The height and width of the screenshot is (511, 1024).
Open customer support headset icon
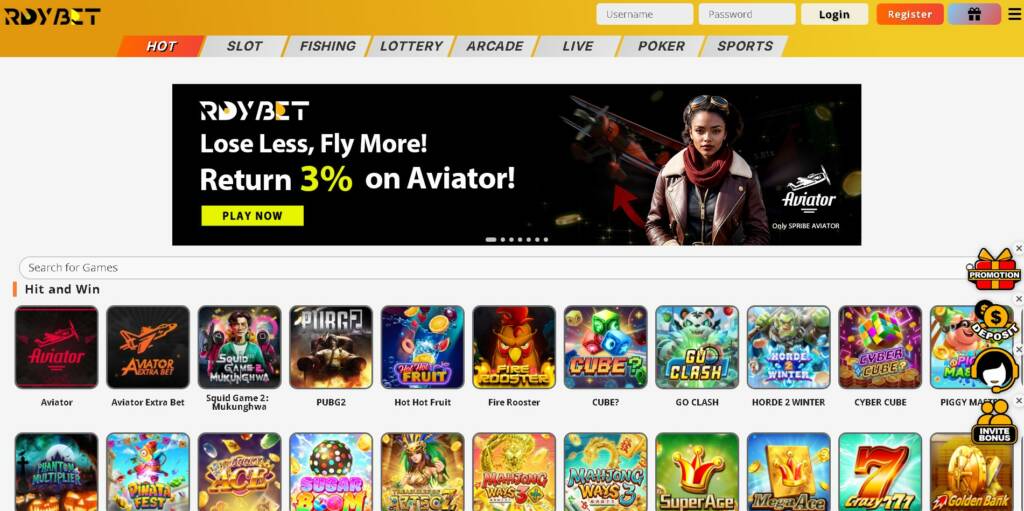tap(995, 369)
